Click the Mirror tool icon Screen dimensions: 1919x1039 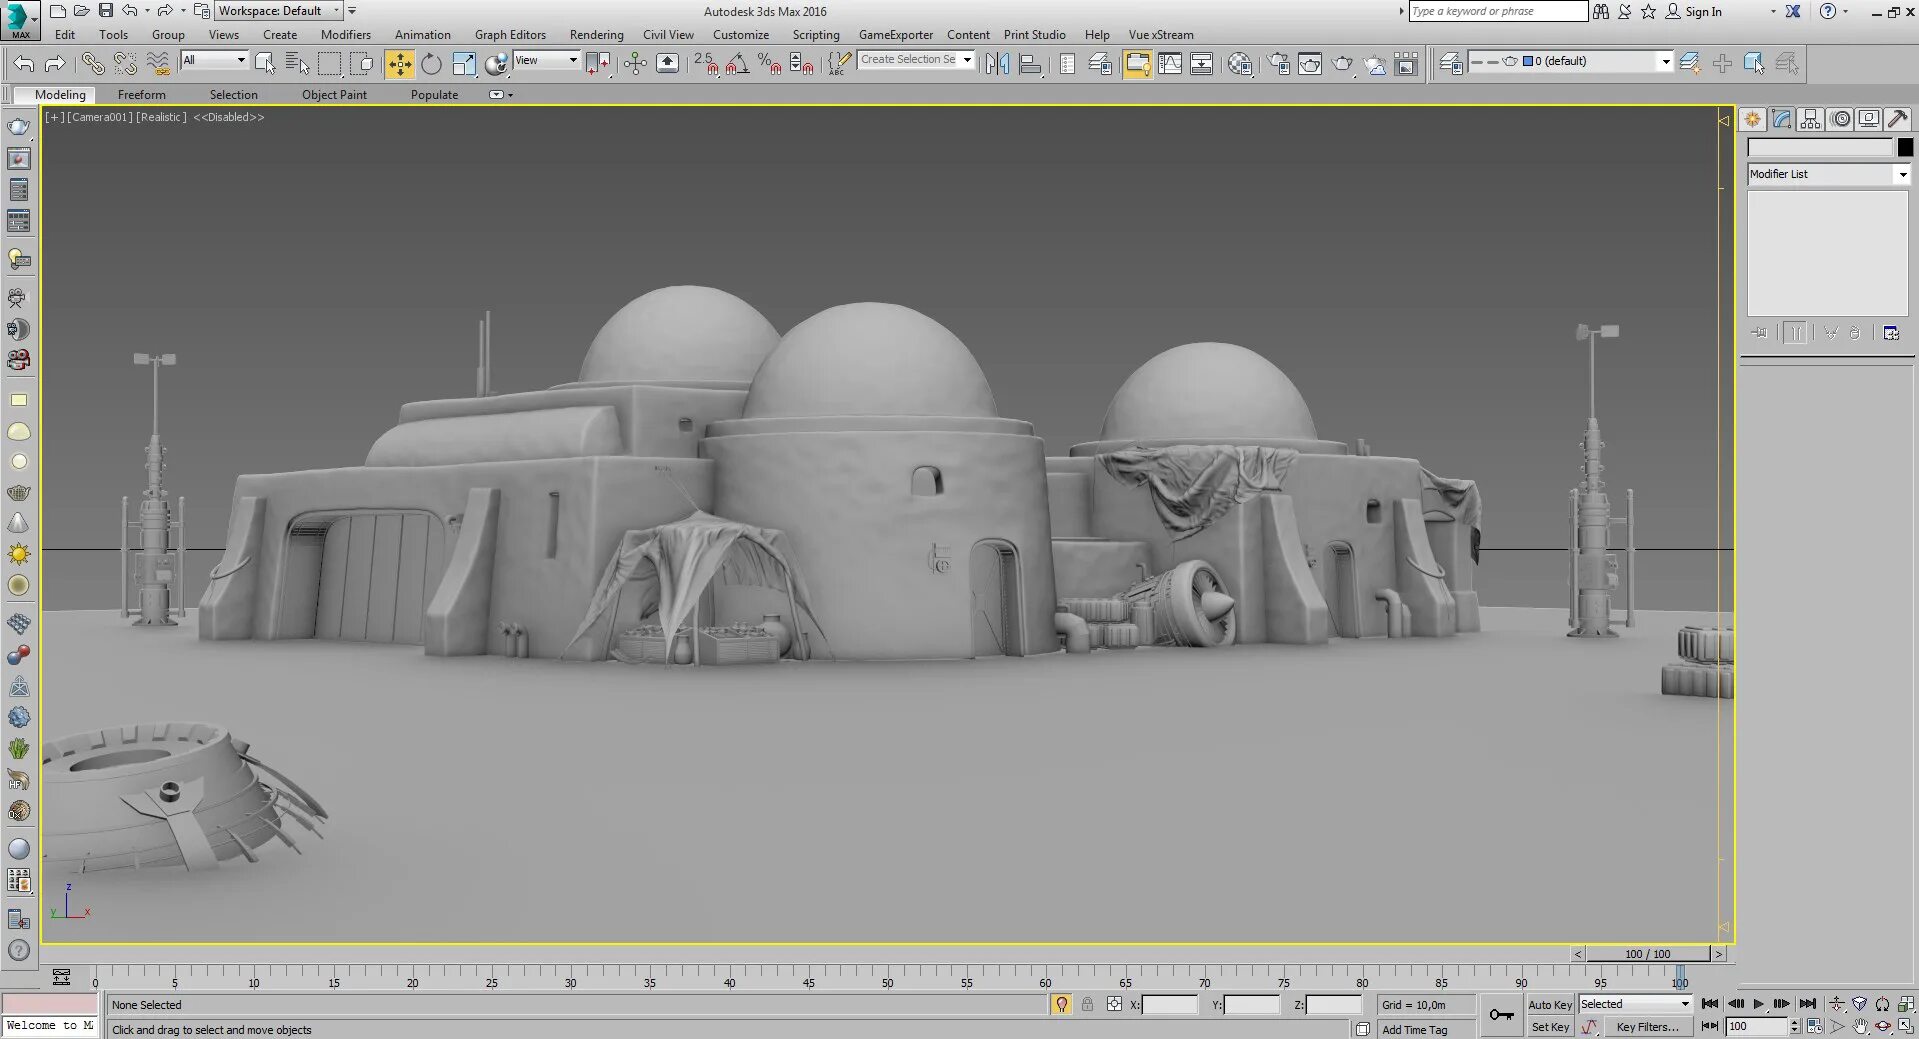pos(997,64)
